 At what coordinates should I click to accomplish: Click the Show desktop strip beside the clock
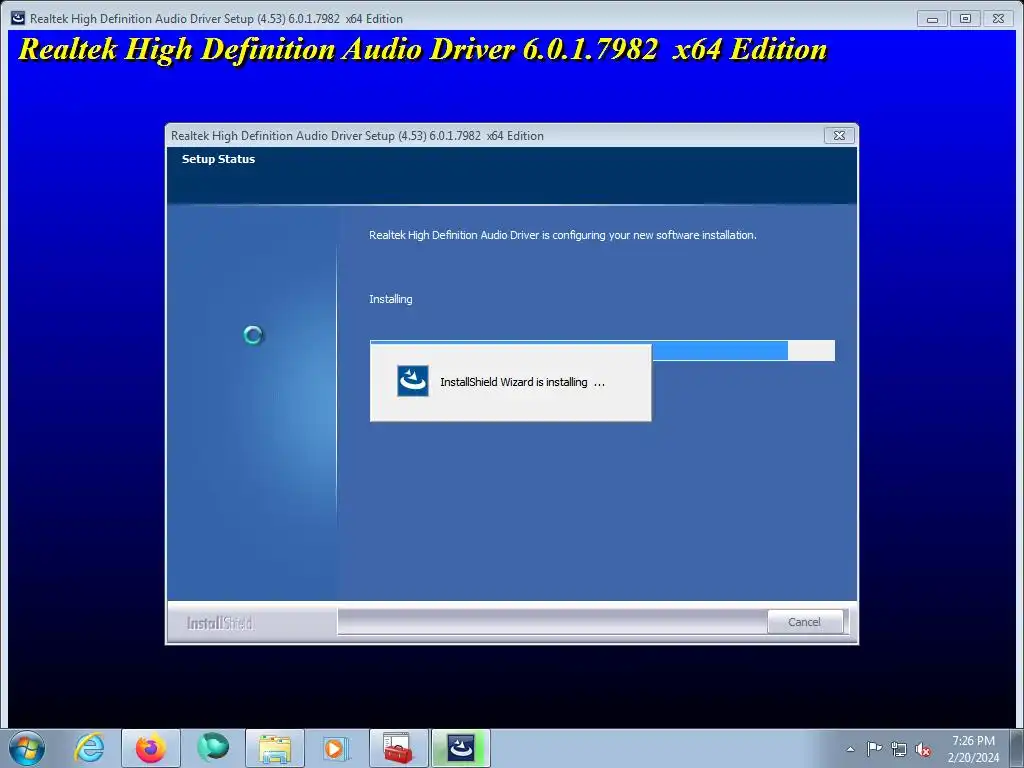[1016, 748]
